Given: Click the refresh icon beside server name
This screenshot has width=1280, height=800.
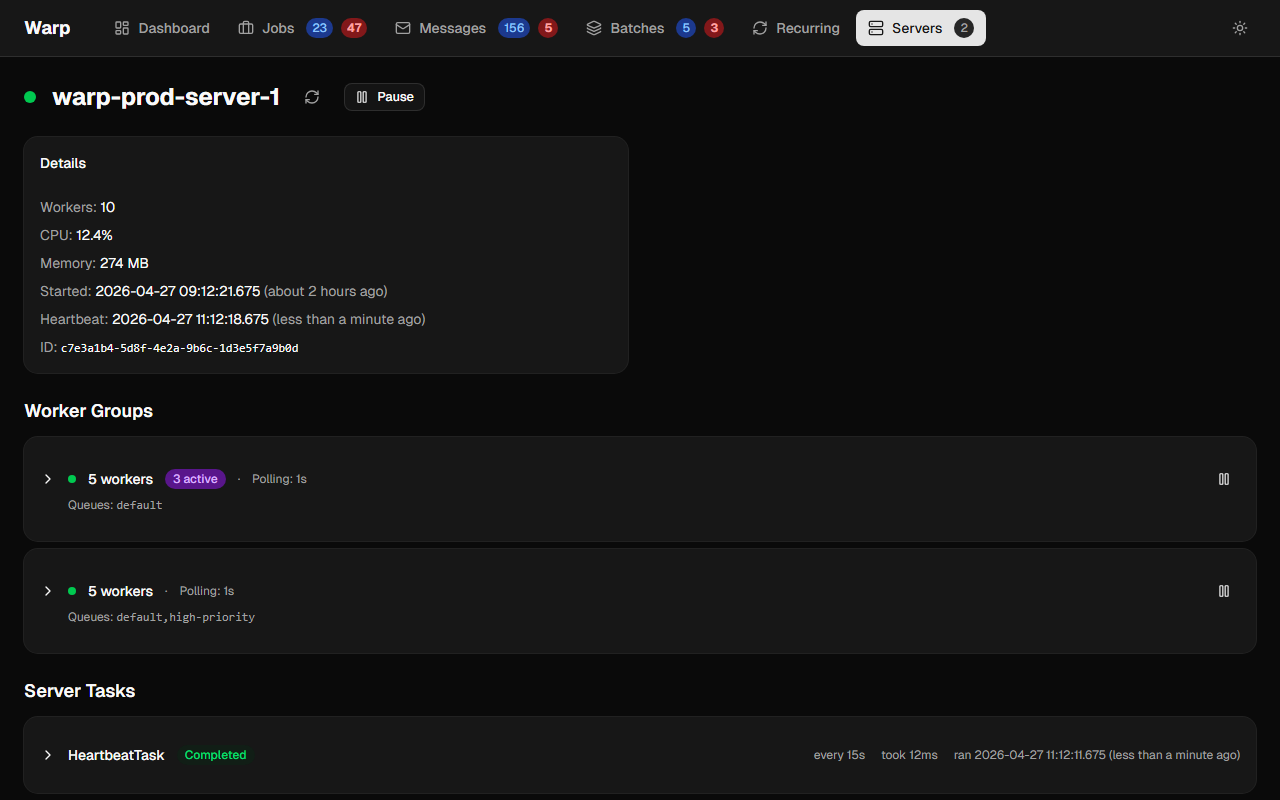Looking at the screenshot, I should [312, 97].
